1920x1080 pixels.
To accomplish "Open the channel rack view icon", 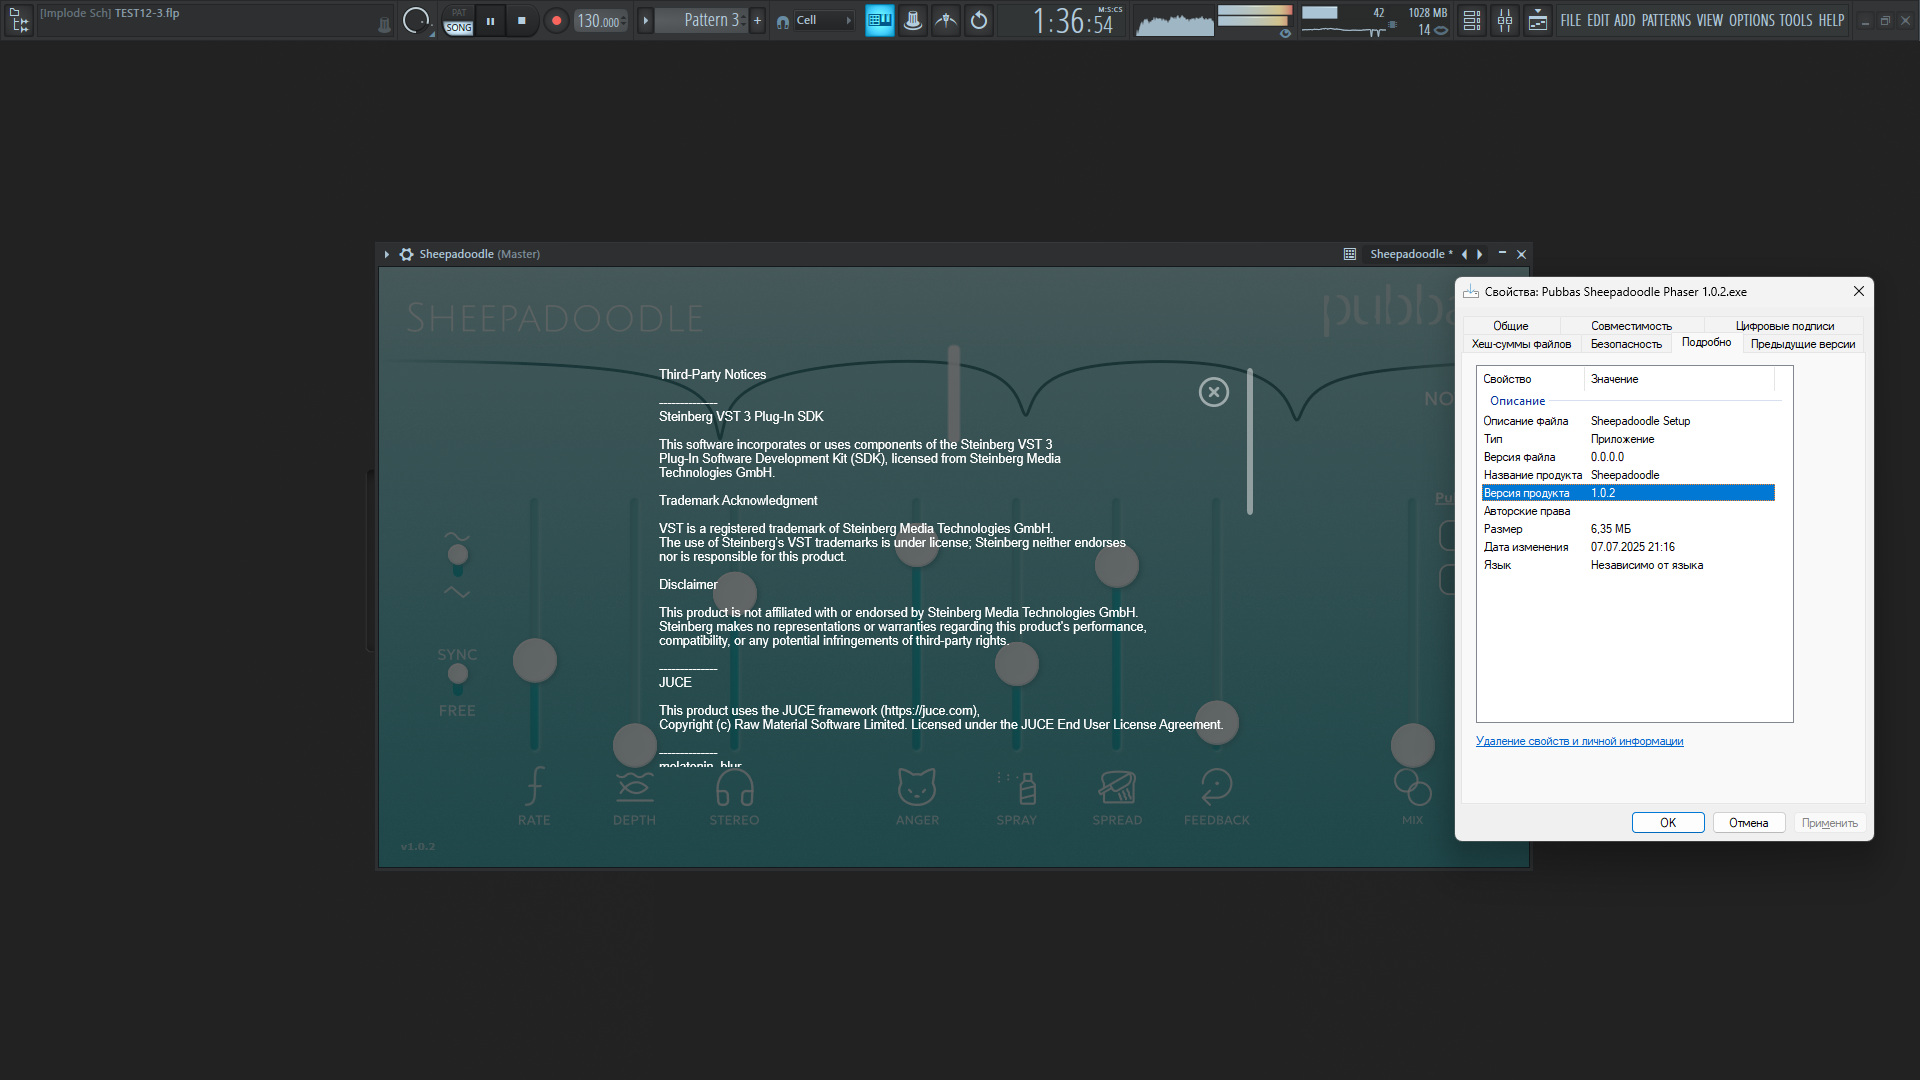I will [1472, 20].
